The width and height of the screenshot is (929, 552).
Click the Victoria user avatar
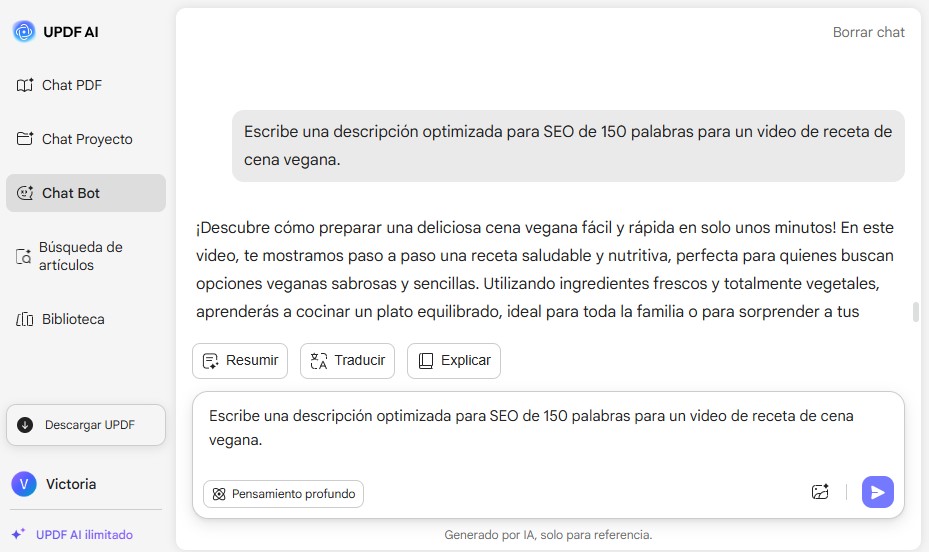(24, 484)
